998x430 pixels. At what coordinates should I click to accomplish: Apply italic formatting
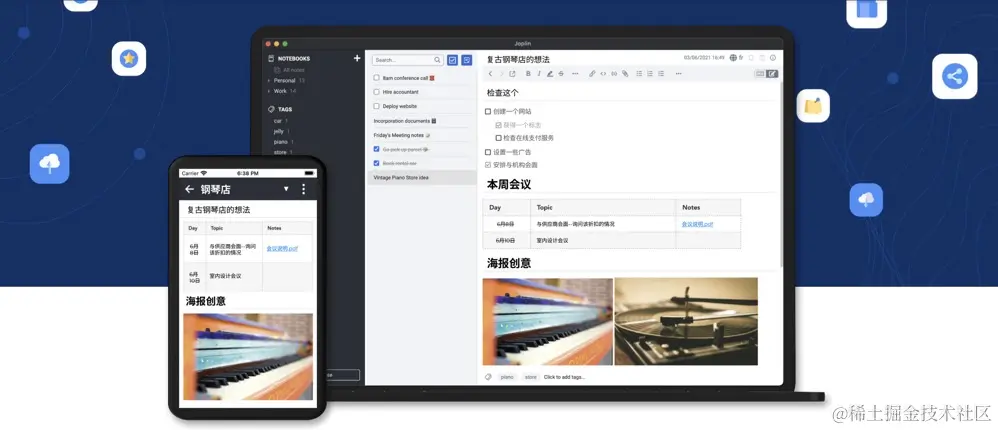pos(538,74)
